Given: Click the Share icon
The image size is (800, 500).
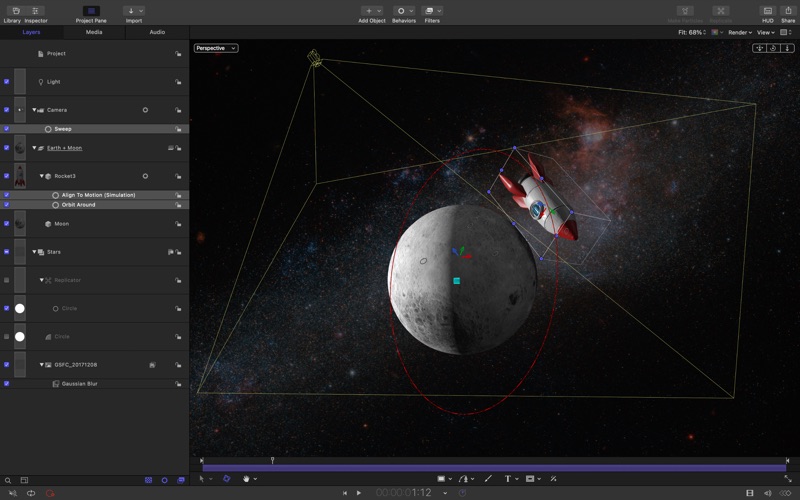Looking at the screenshot, I should click(788, 11).
